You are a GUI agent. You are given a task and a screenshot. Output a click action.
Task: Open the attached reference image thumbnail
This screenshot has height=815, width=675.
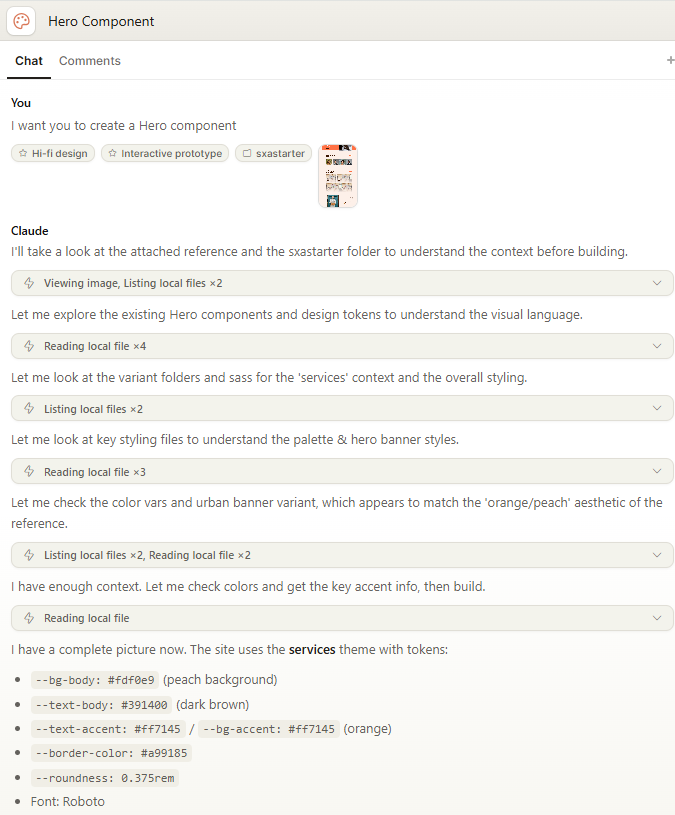(338, 176)
